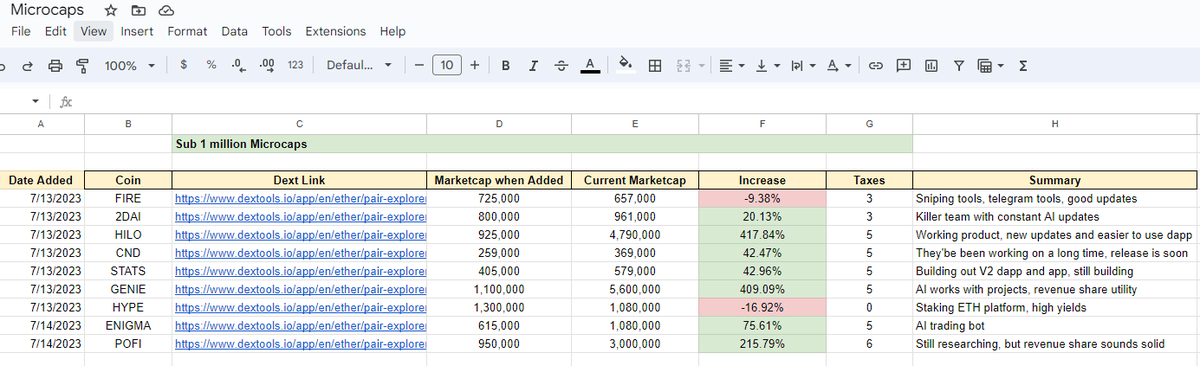Insert link with chain icon
Image resolution: width=1200 pixels, height=366 pixels.
[875, 65]
